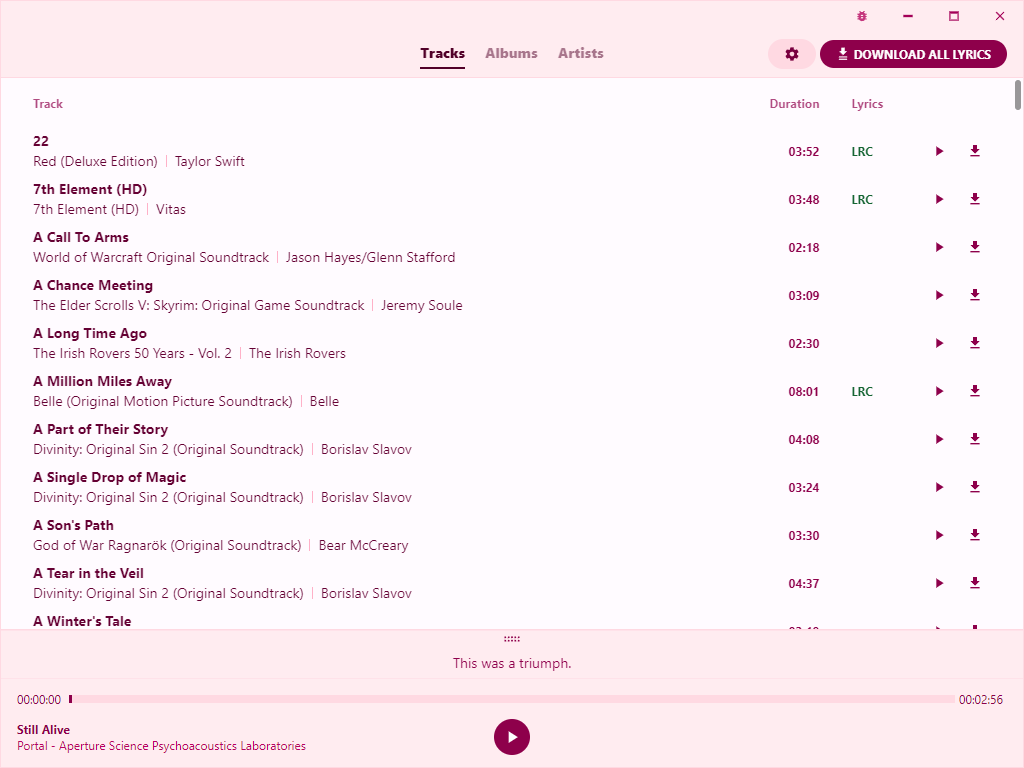This screenshot has width=1024, height=768.
Task: Close the application window
Action: pos(1000,16)
